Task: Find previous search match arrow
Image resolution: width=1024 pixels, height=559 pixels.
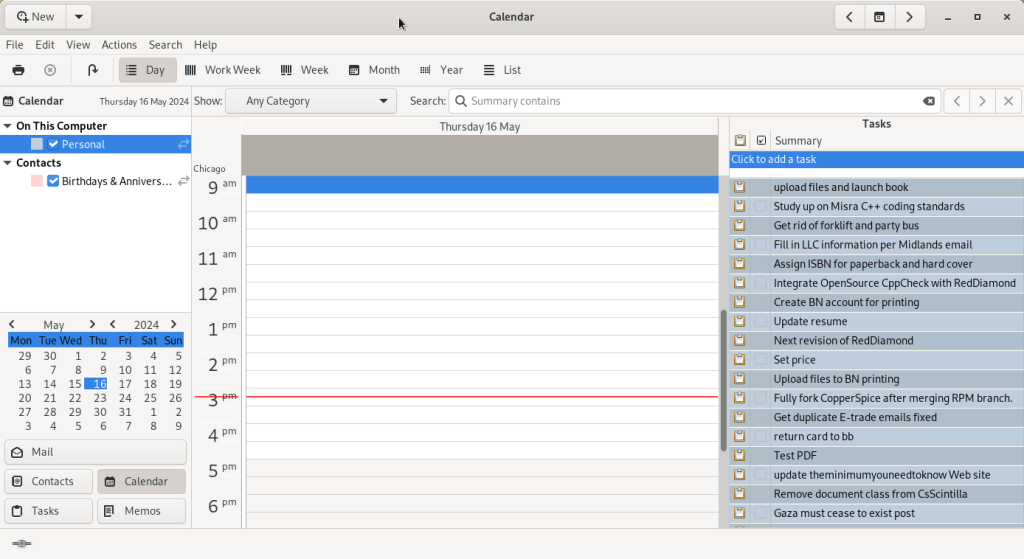Action: click(x=957, y=101)
